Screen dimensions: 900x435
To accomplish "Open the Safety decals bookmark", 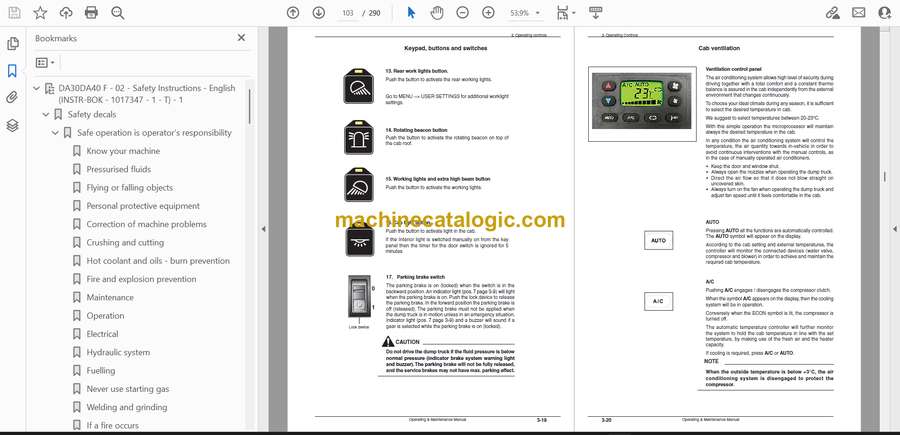I will 92,114.
